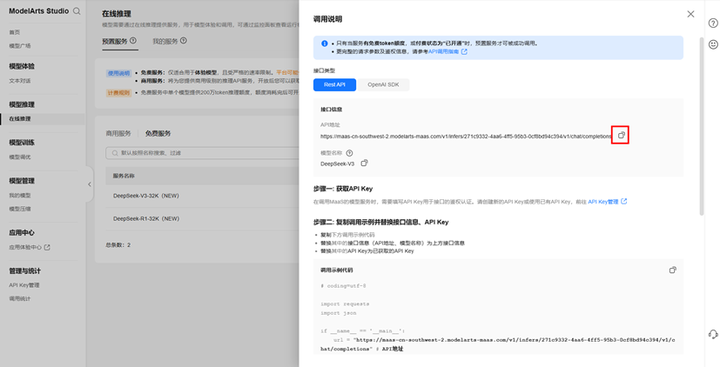Open customer service headset icon
Viewport: 720px width, 367px height.
[x=713, y=334]
